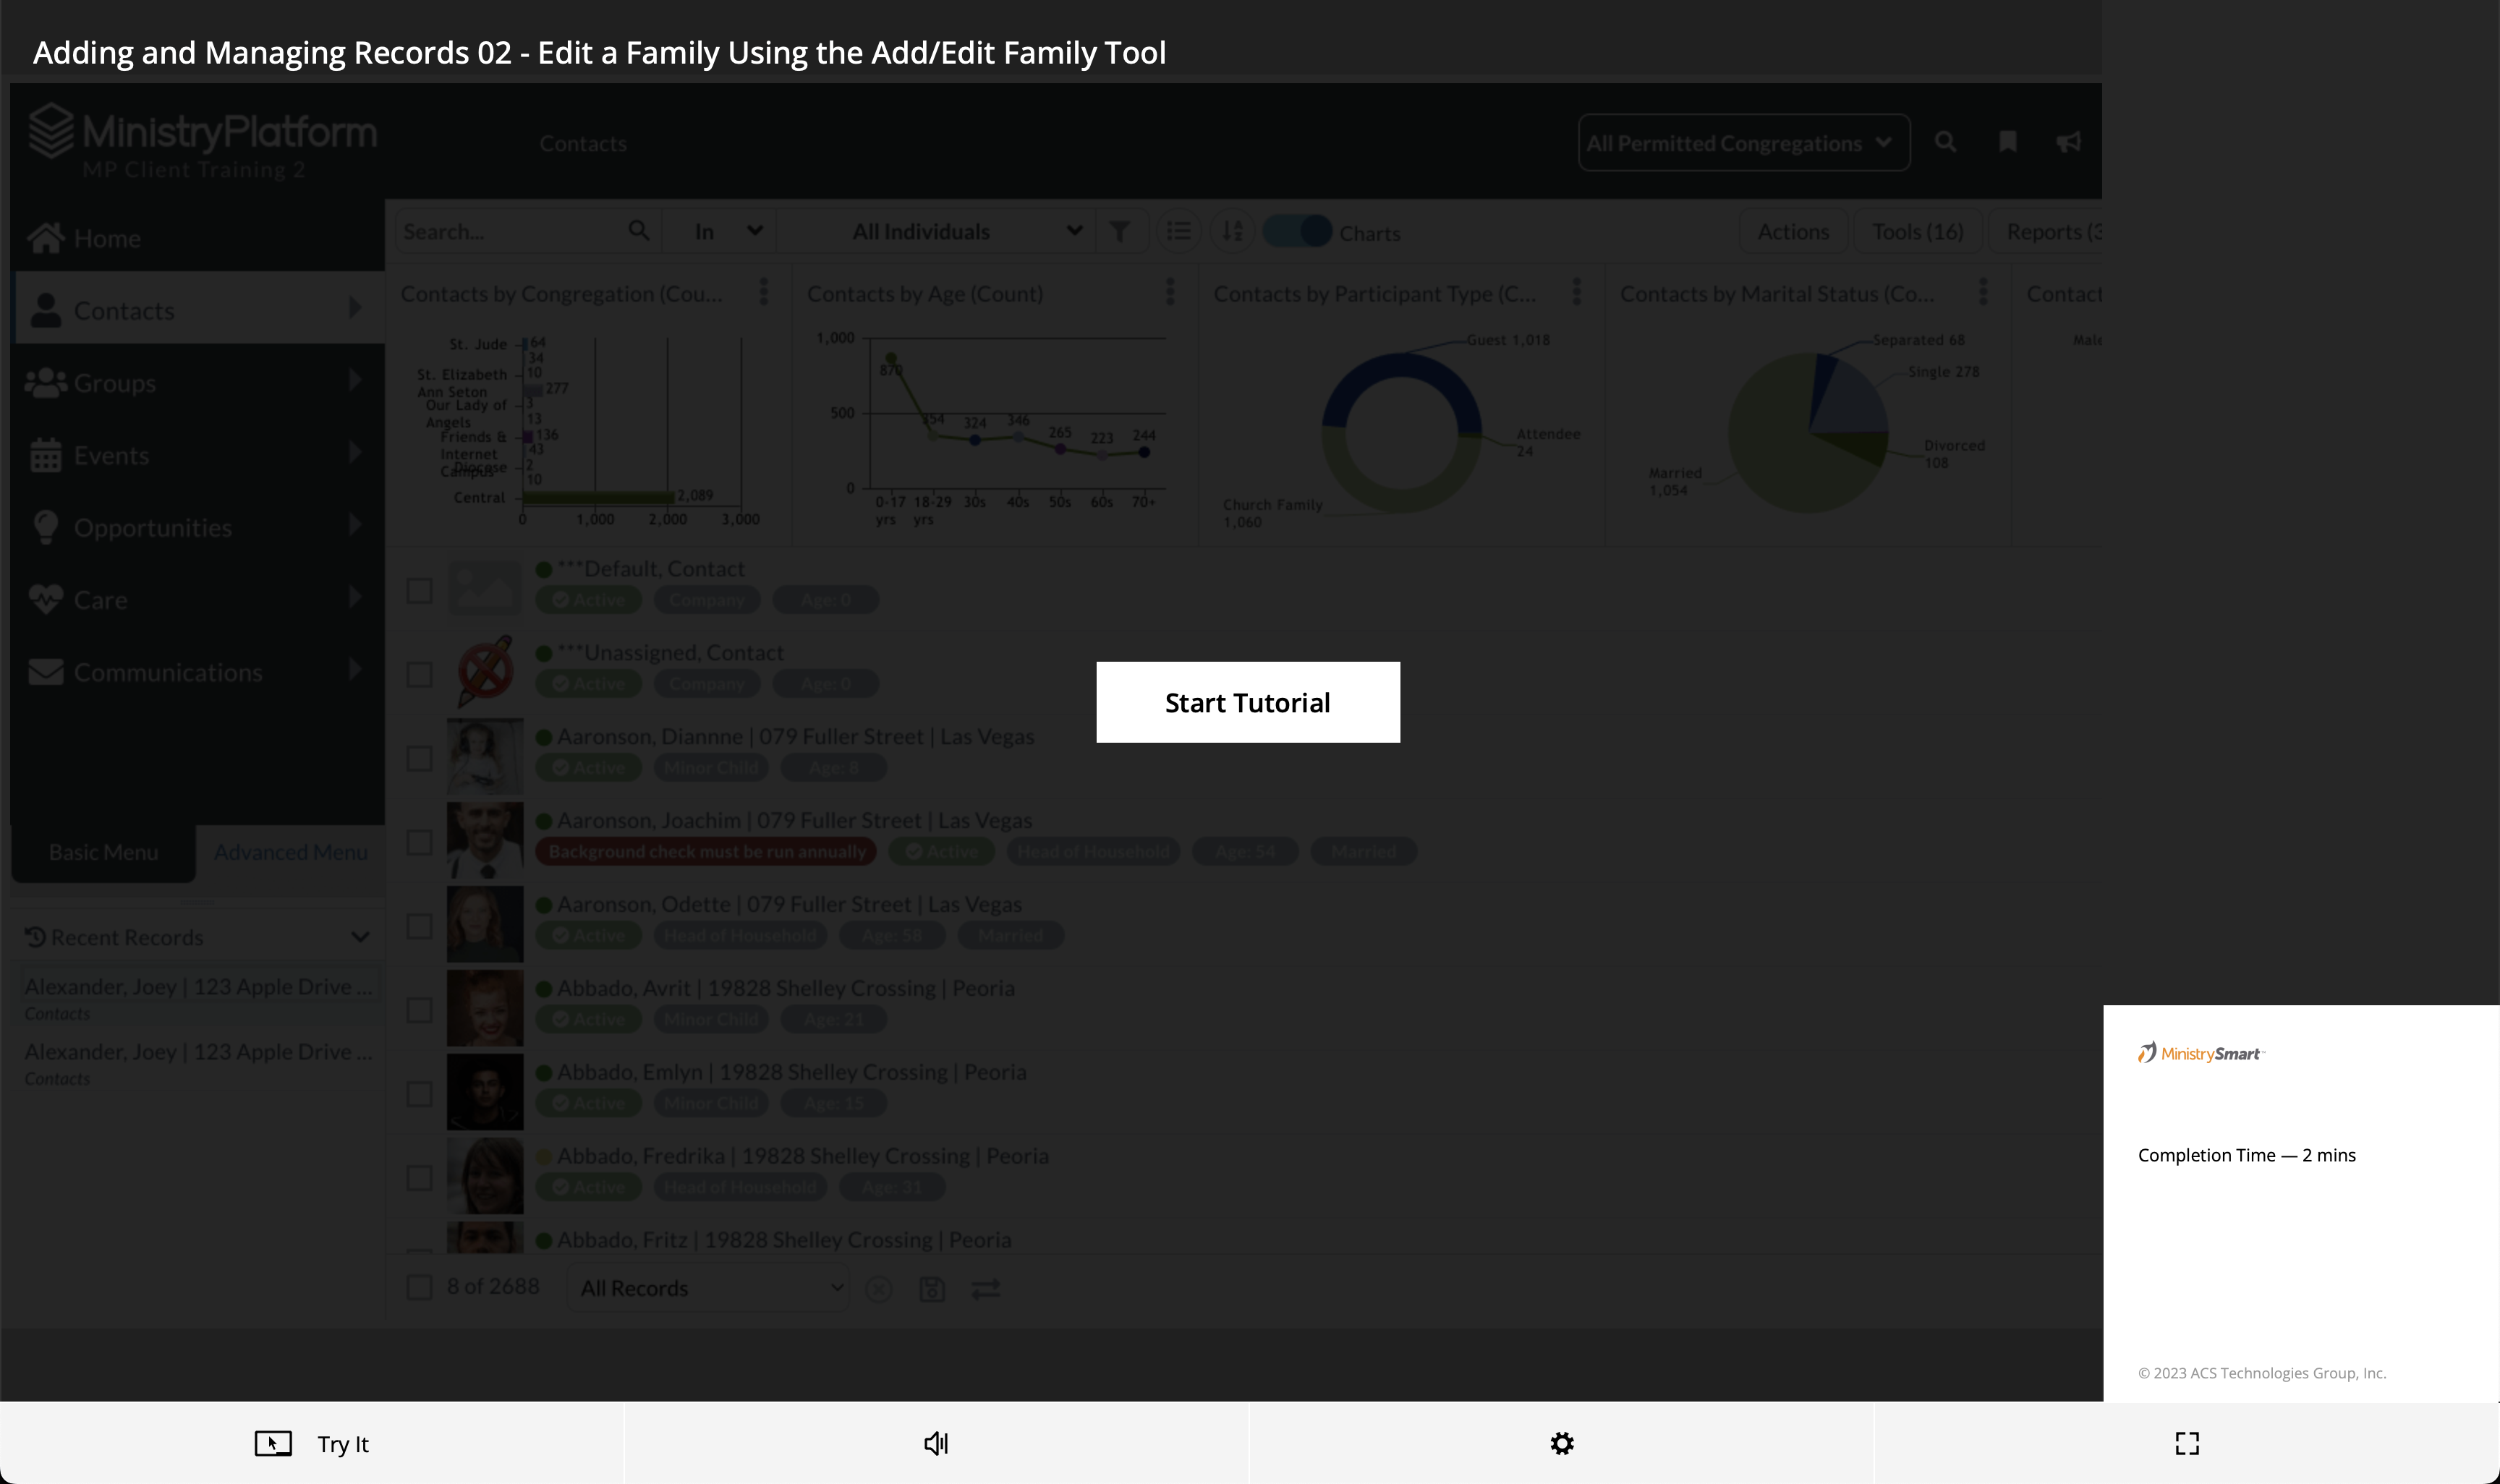This screenshot has height=1484, width=2500.
Task: Click inside the Search input field
Action: coord(510,232)
